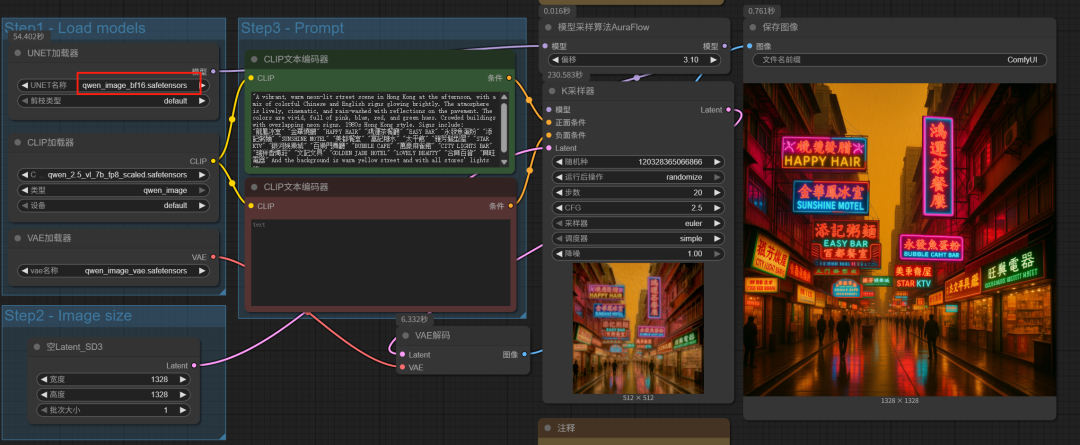Click the CLIP input port on red CLIP文本编码器
Image resolution: width=1080 pixels, height=445 pixels.
click(x=251, y=205)
